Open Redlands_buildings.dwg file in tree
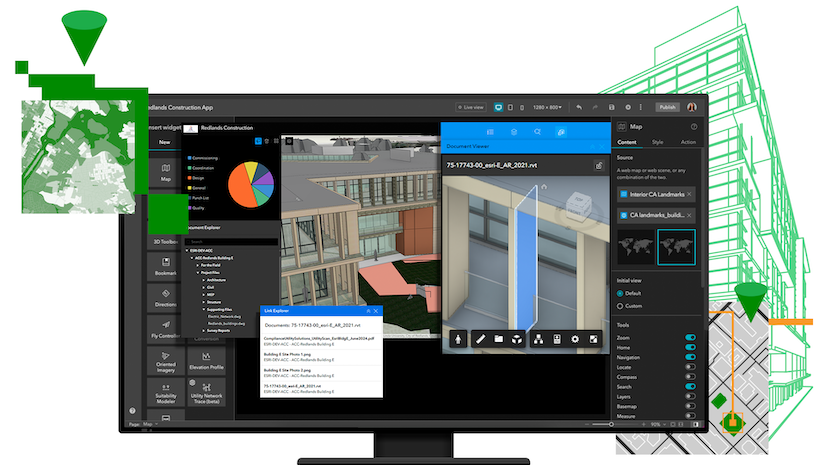The width and height of the screenshot is (826, 465). pos(226,323)
